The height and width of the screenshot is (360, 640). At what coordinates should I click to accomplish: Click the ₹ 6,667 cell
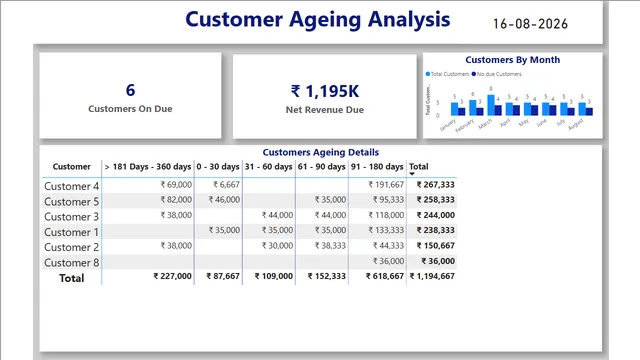(x=226, y=184)
